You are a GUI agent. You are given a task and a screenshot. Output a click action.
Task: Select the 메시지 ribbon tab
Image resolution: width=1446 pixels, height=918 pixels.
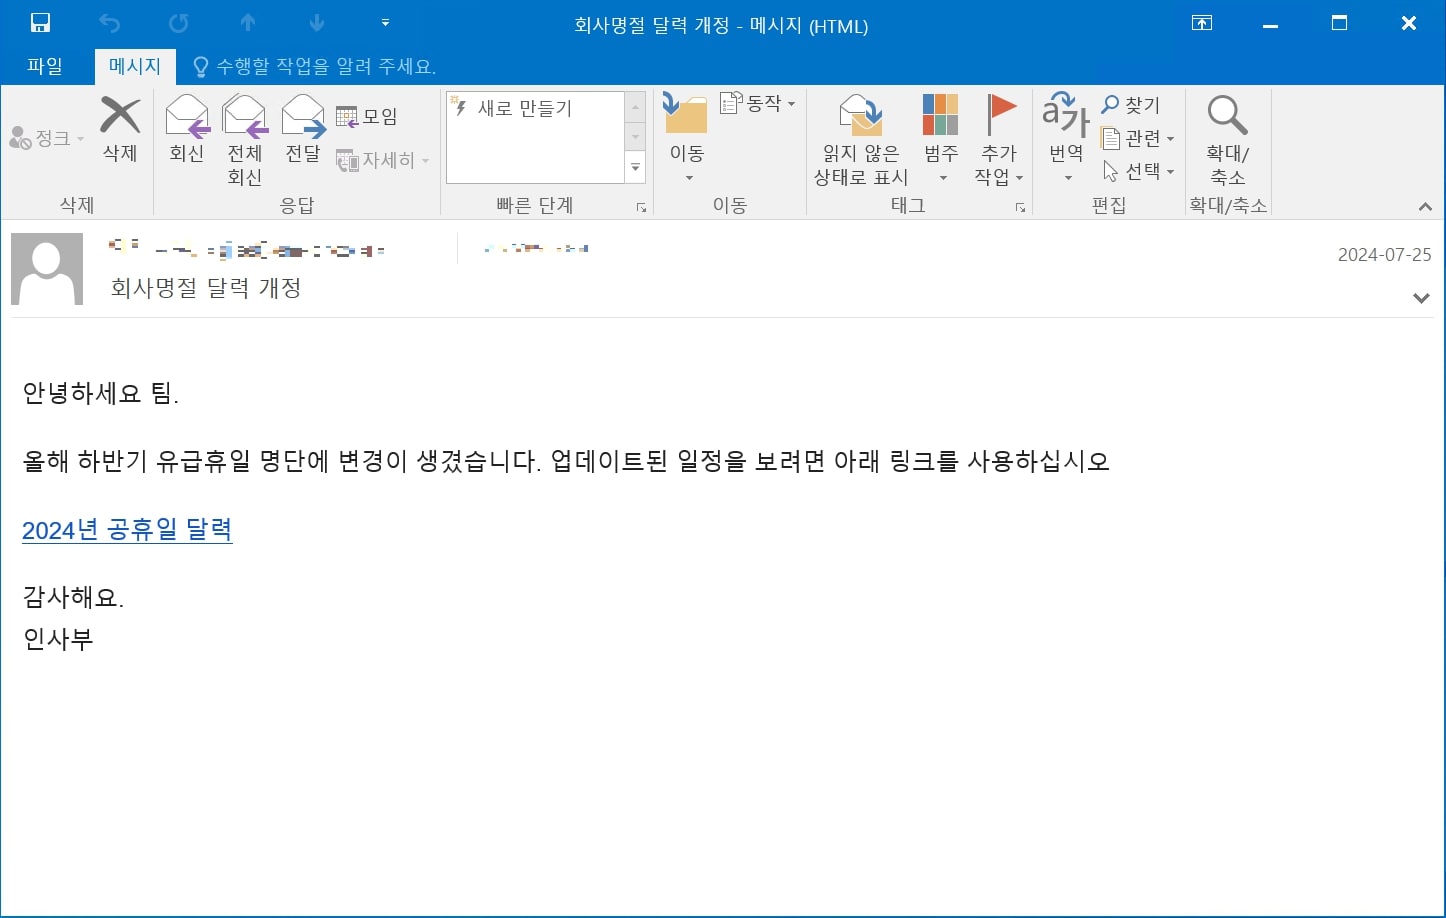(x=134, y=66)
